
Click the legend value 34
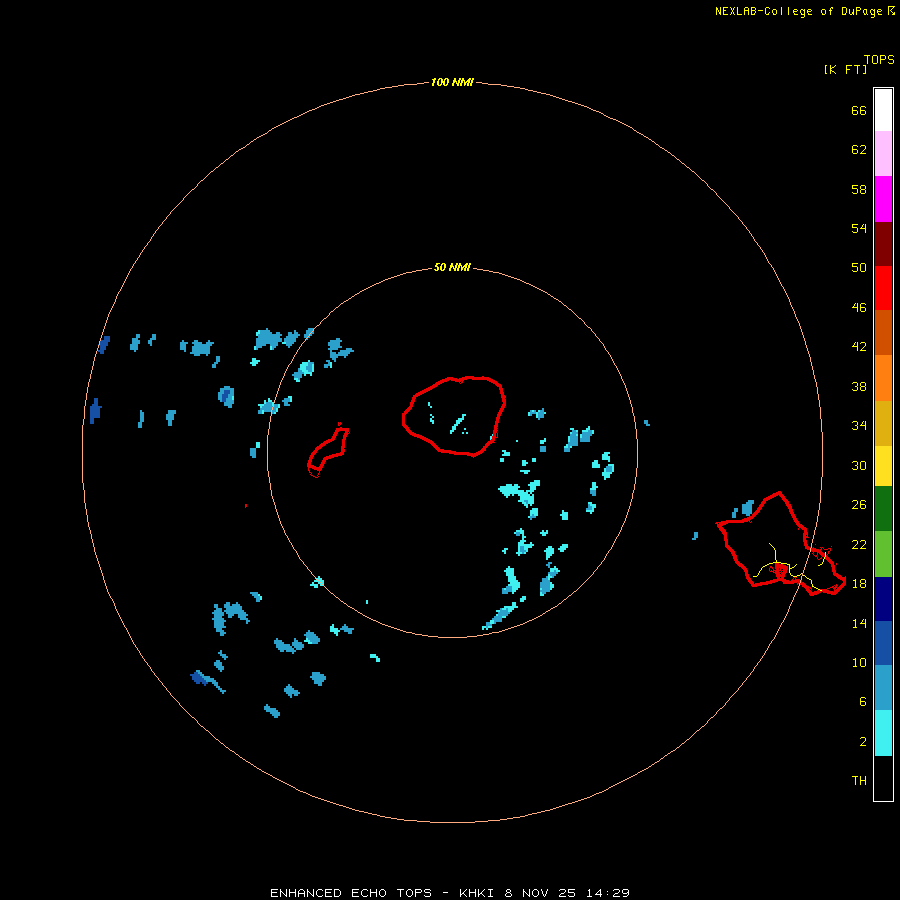click(x=859, y=425)
